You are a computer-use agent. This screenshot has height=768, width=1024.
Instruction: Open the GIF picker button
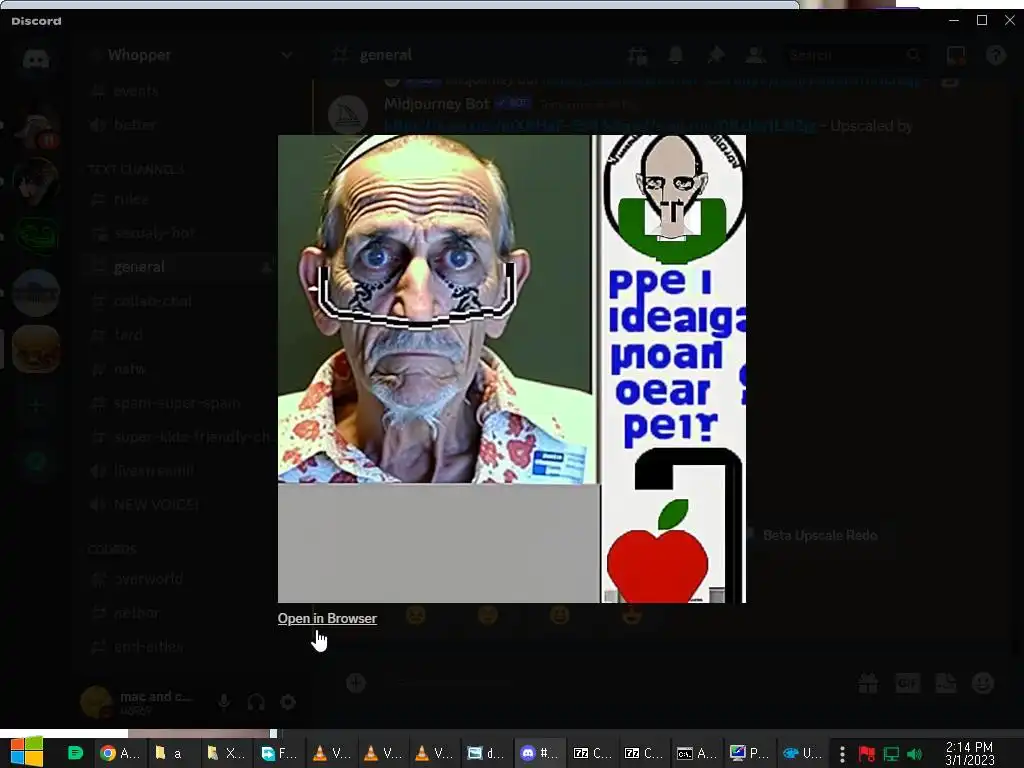[x=907, y=683]
